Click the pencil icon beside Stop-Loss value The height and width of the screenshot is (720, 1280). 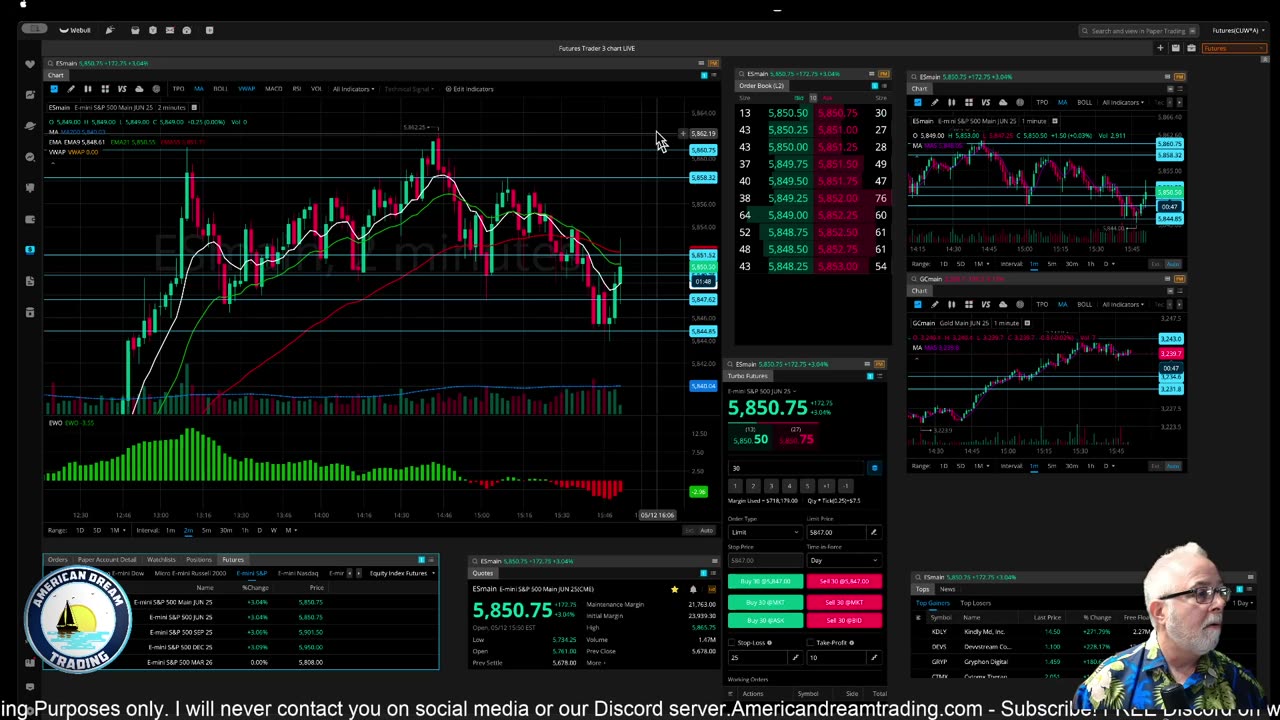(x=795, y=657)
